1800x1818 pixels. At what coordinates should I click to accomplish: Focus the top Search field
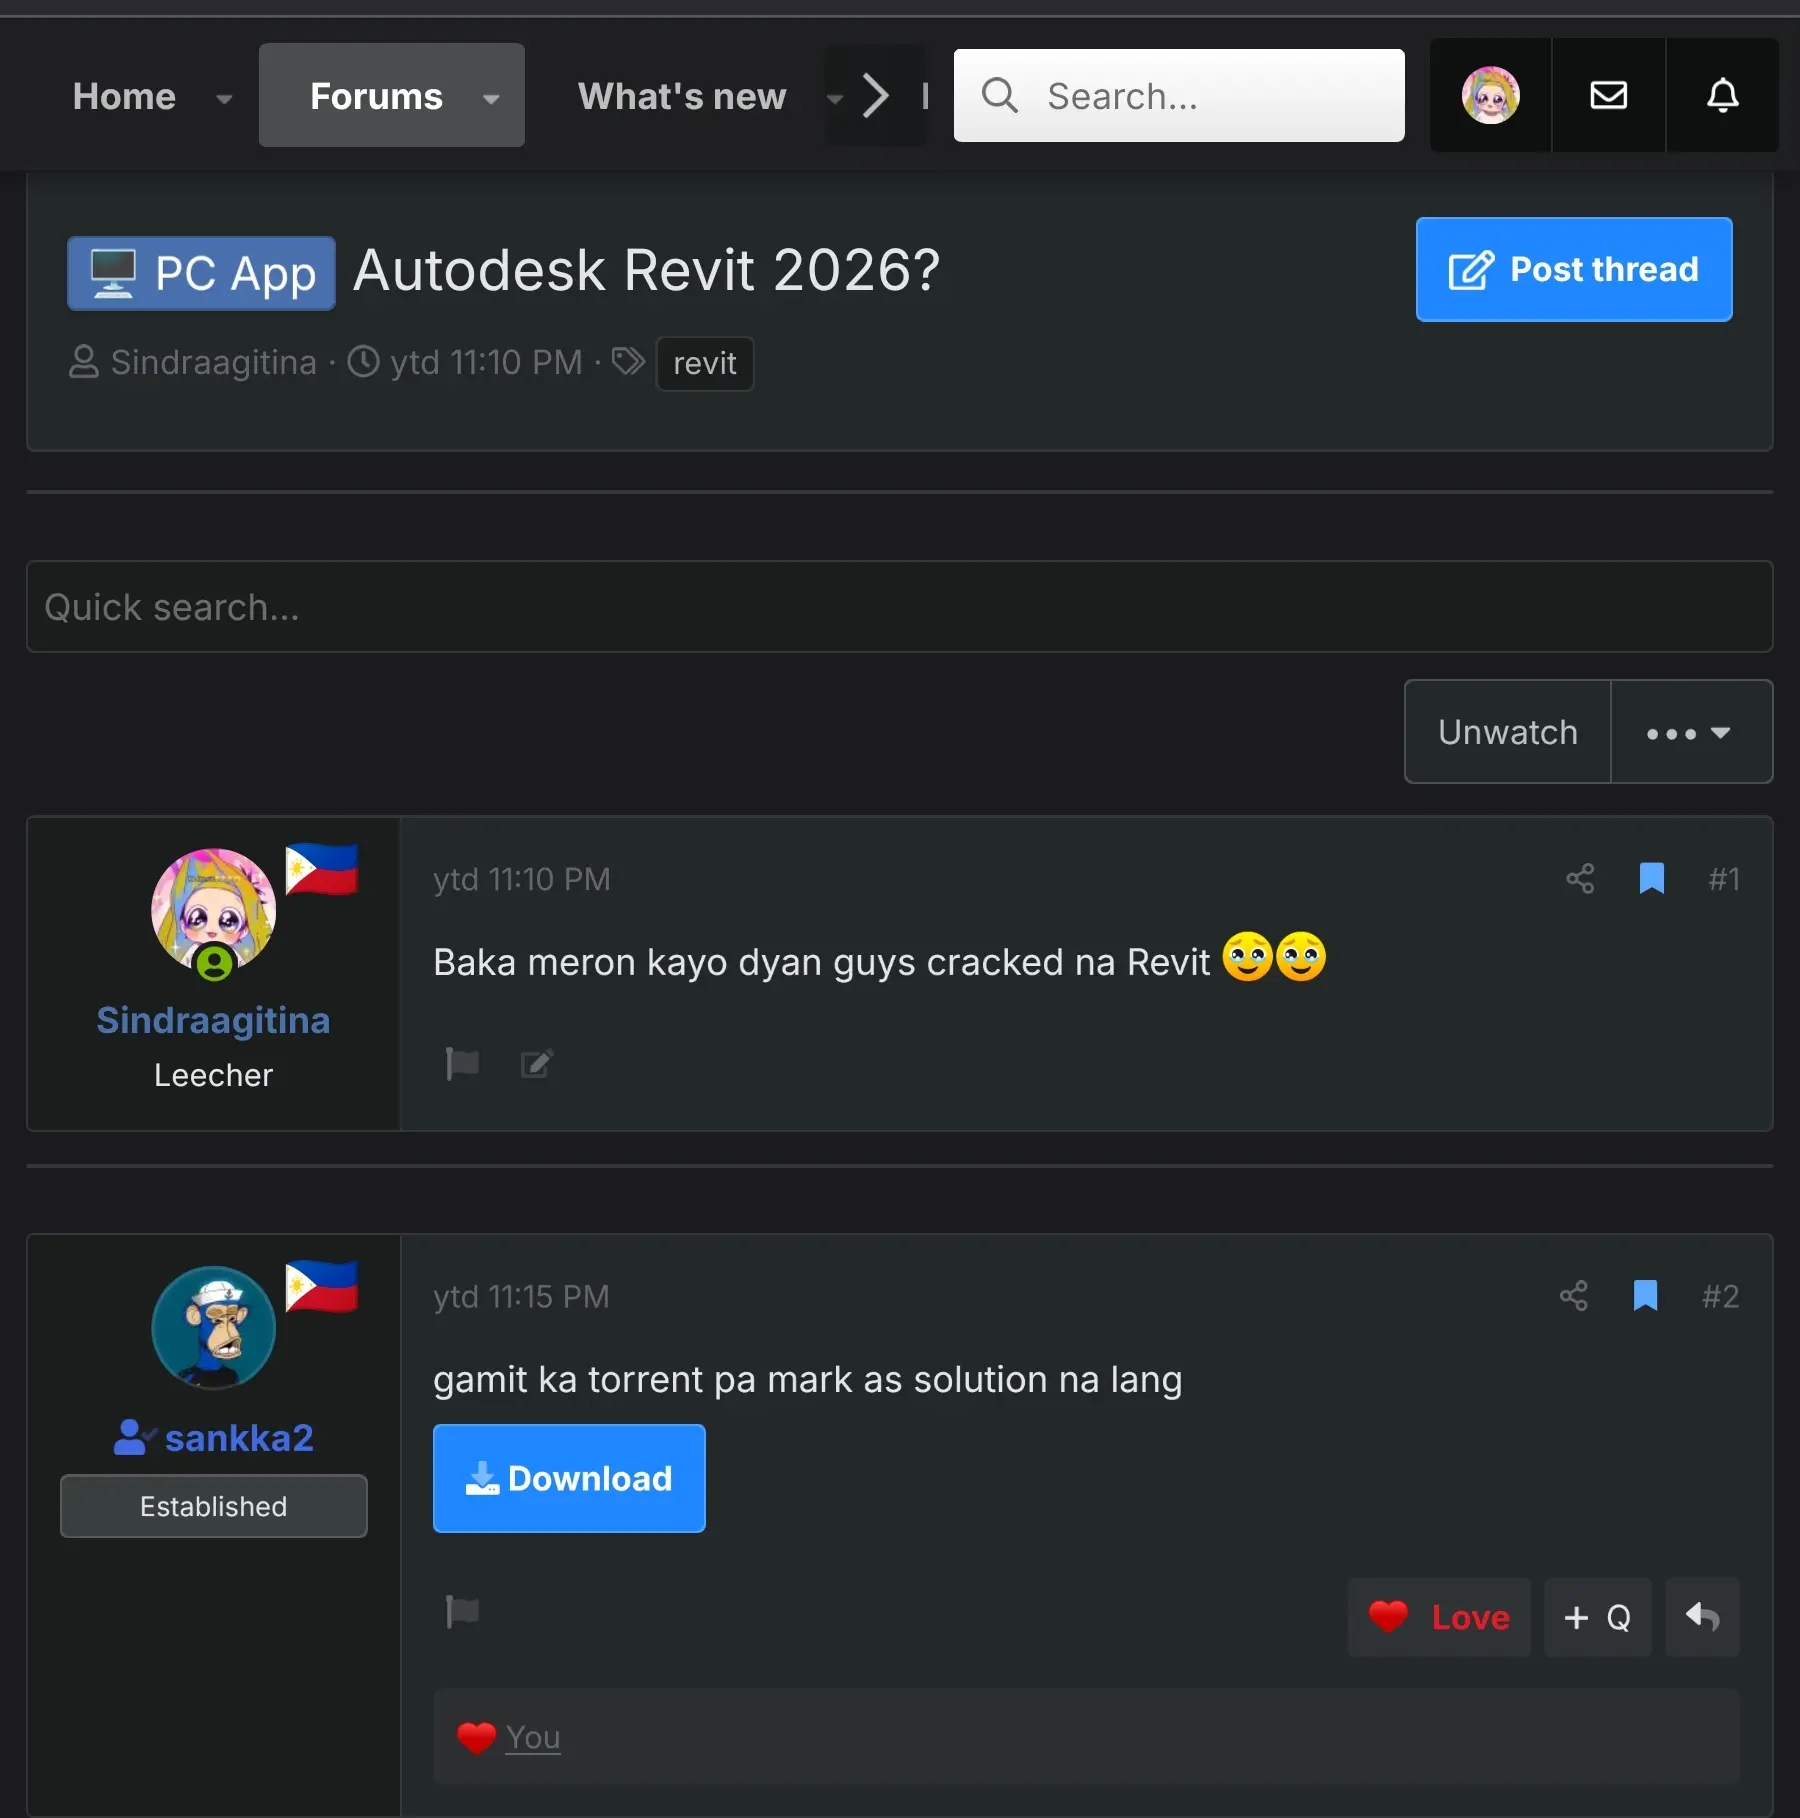point(1179,96)
